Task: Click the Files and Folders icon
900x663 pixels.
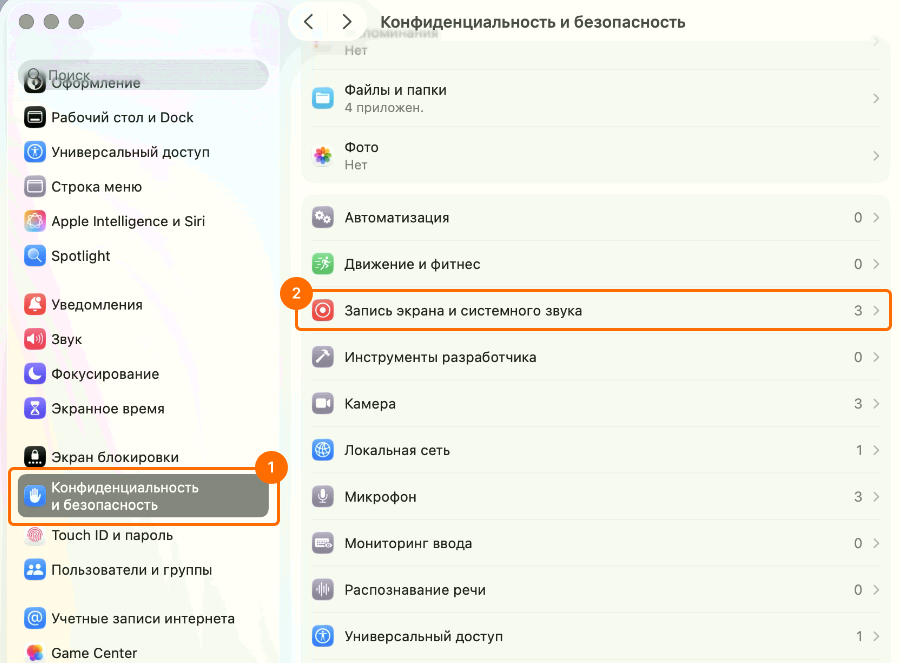Action: (x=323, y=98)
